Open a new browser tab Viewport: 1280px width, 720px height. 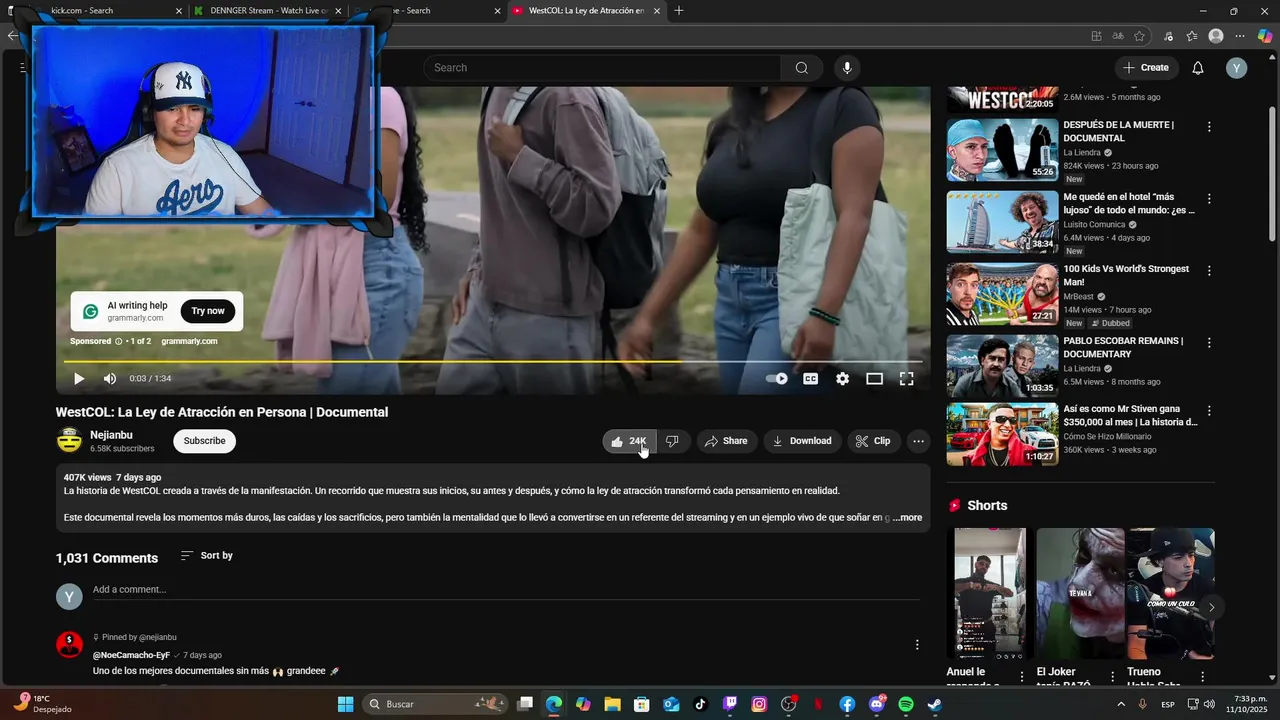679,11
